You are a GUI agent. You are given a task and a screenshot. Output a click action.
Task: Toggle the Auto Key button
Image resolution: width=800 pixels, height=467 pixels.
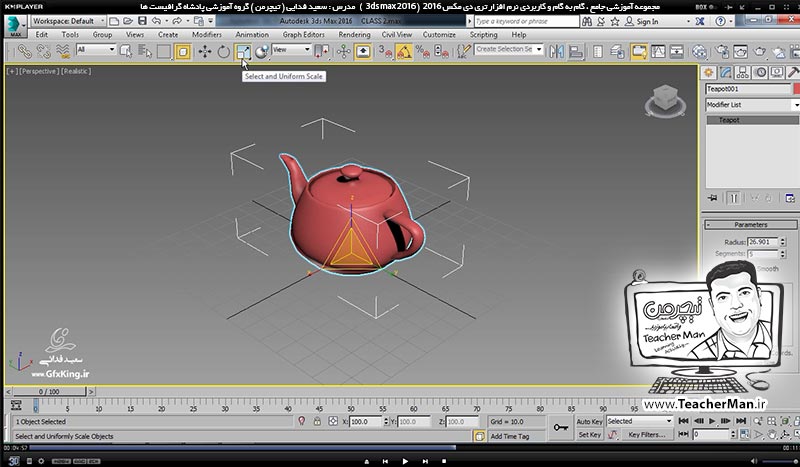pyautogui.click(x=589, y=422)
